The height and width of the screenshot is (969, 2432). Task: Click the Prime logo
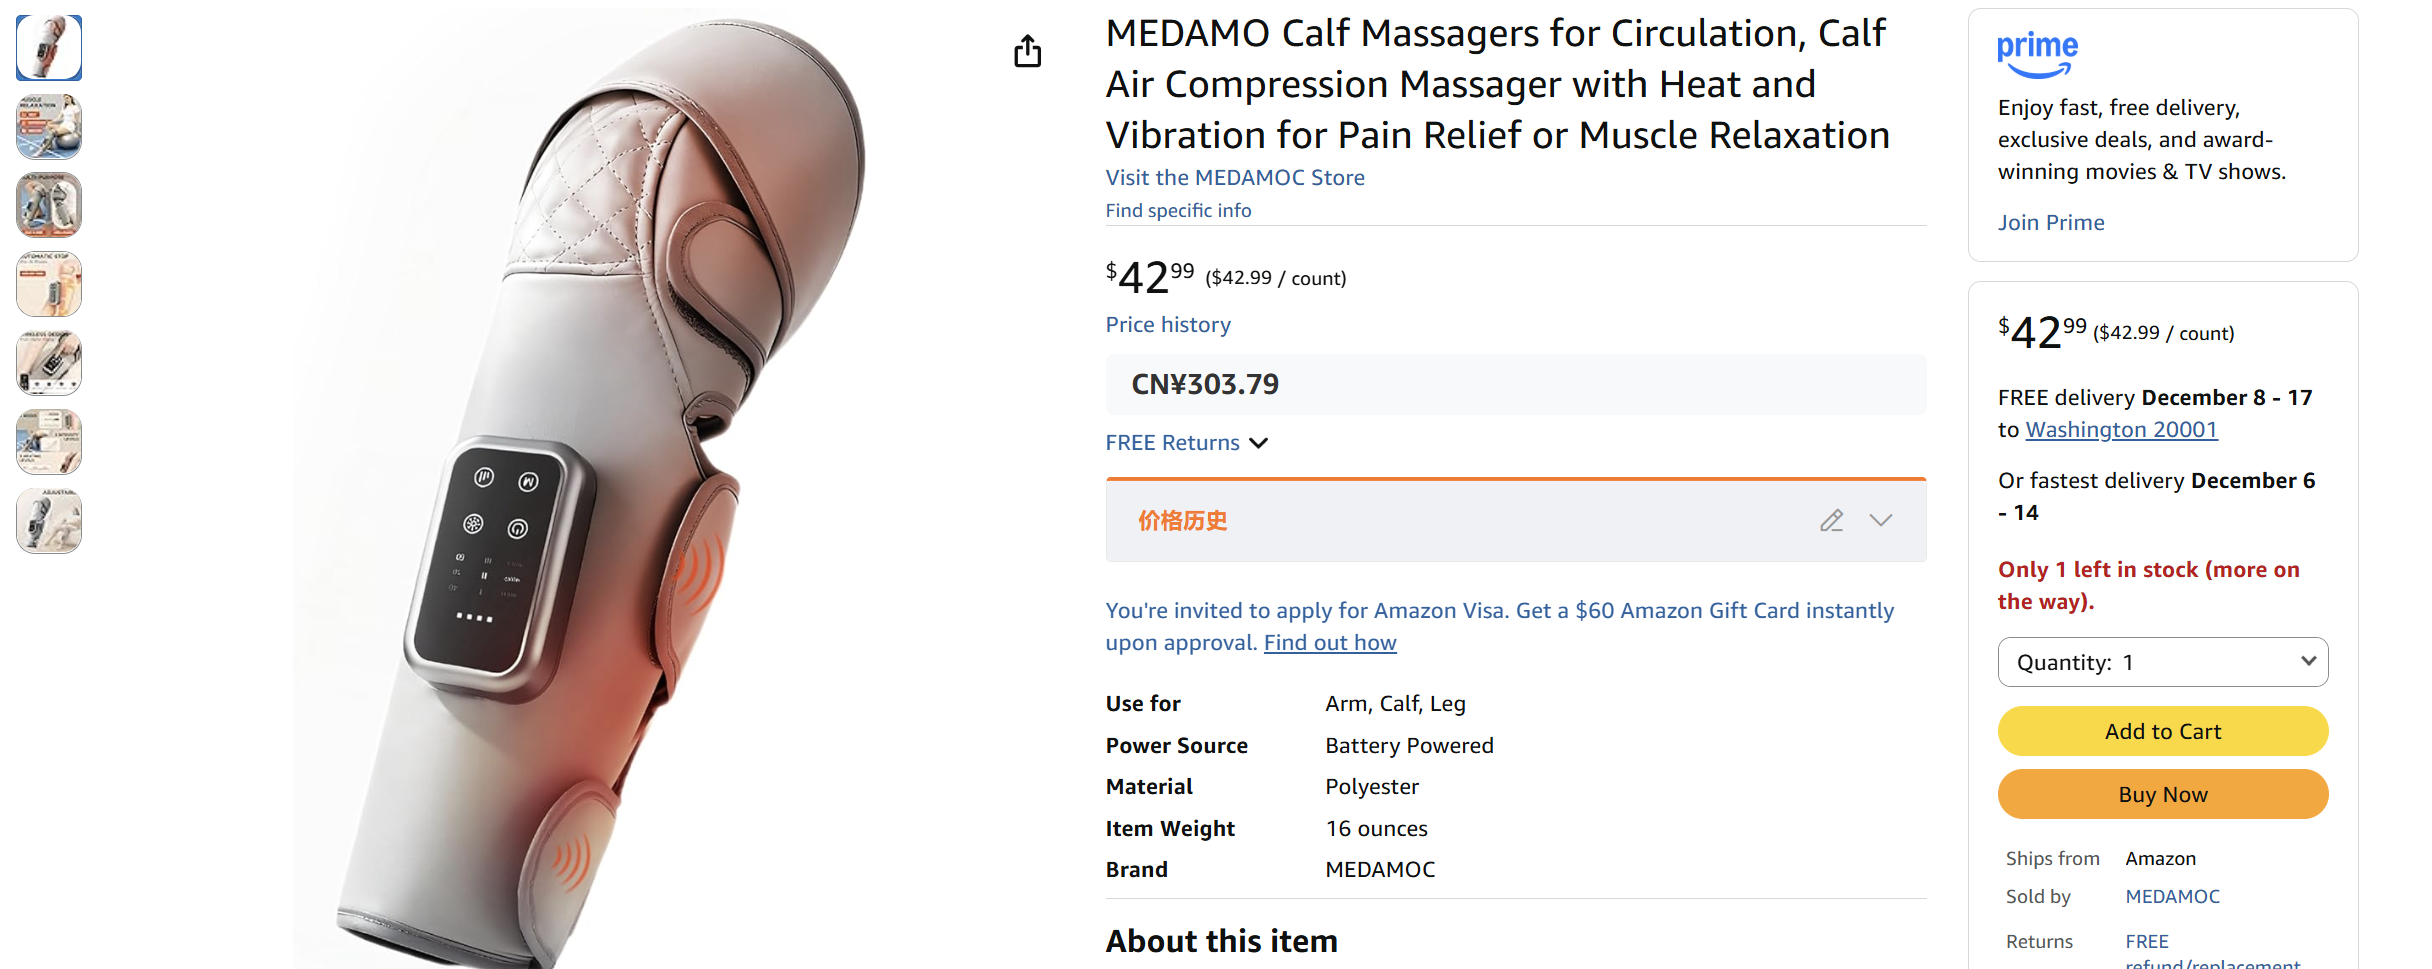[x=2037, y=54]
